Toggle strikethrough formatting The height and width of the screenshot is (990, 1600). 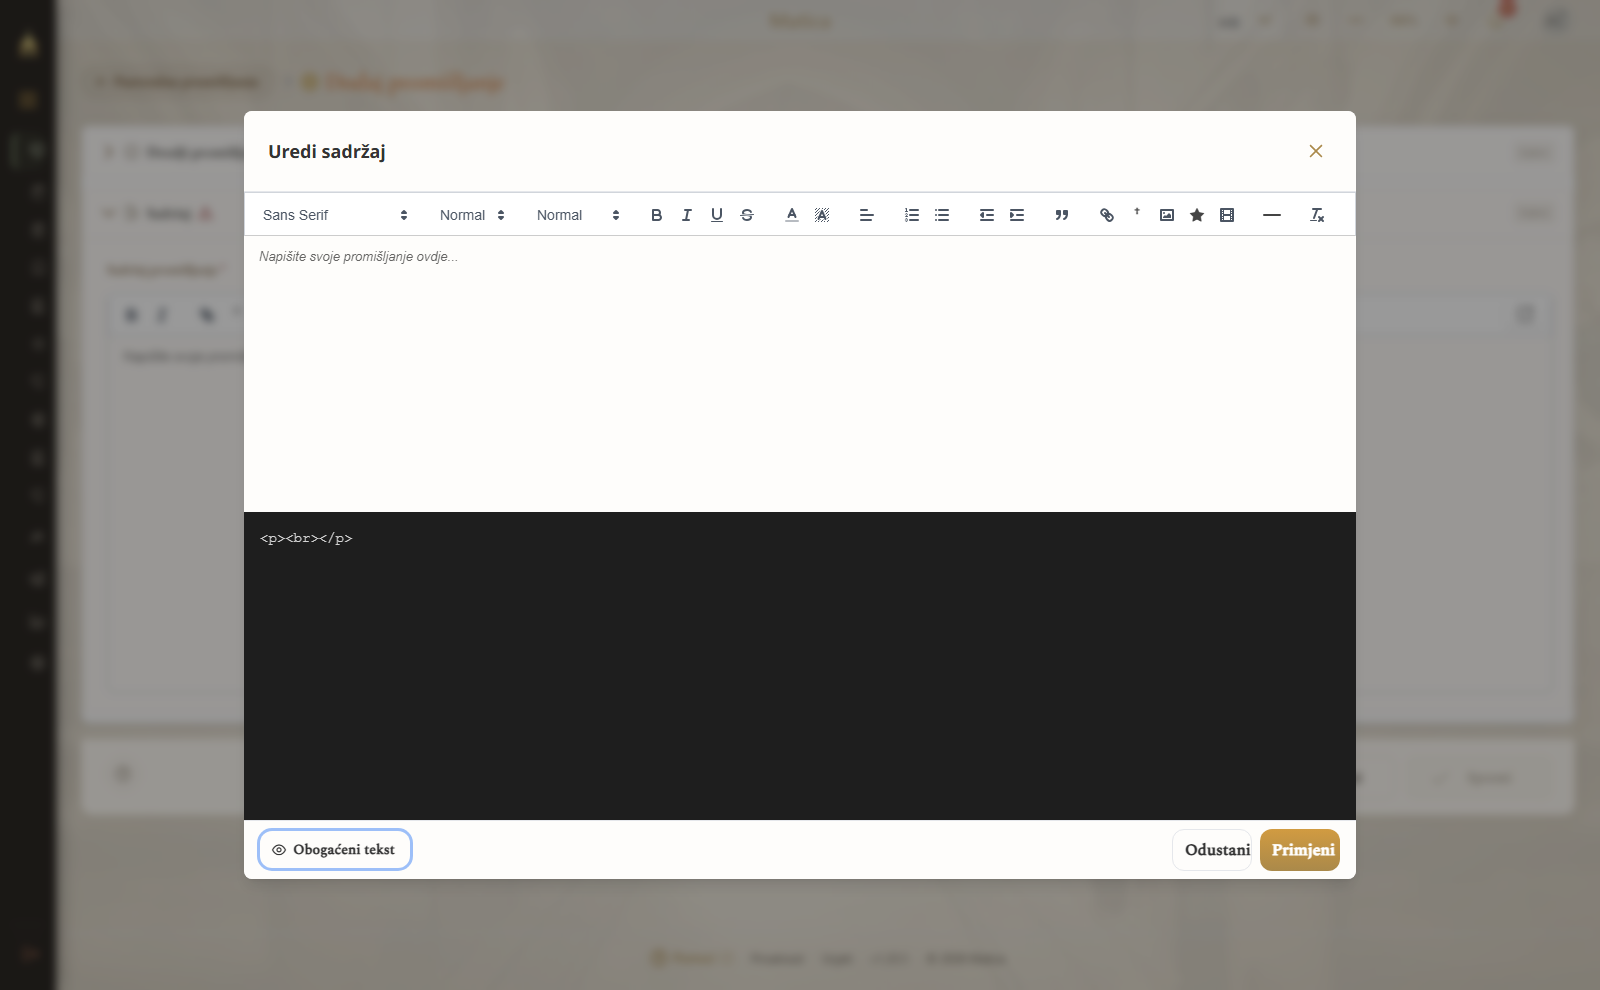click(x=746, y=215)
